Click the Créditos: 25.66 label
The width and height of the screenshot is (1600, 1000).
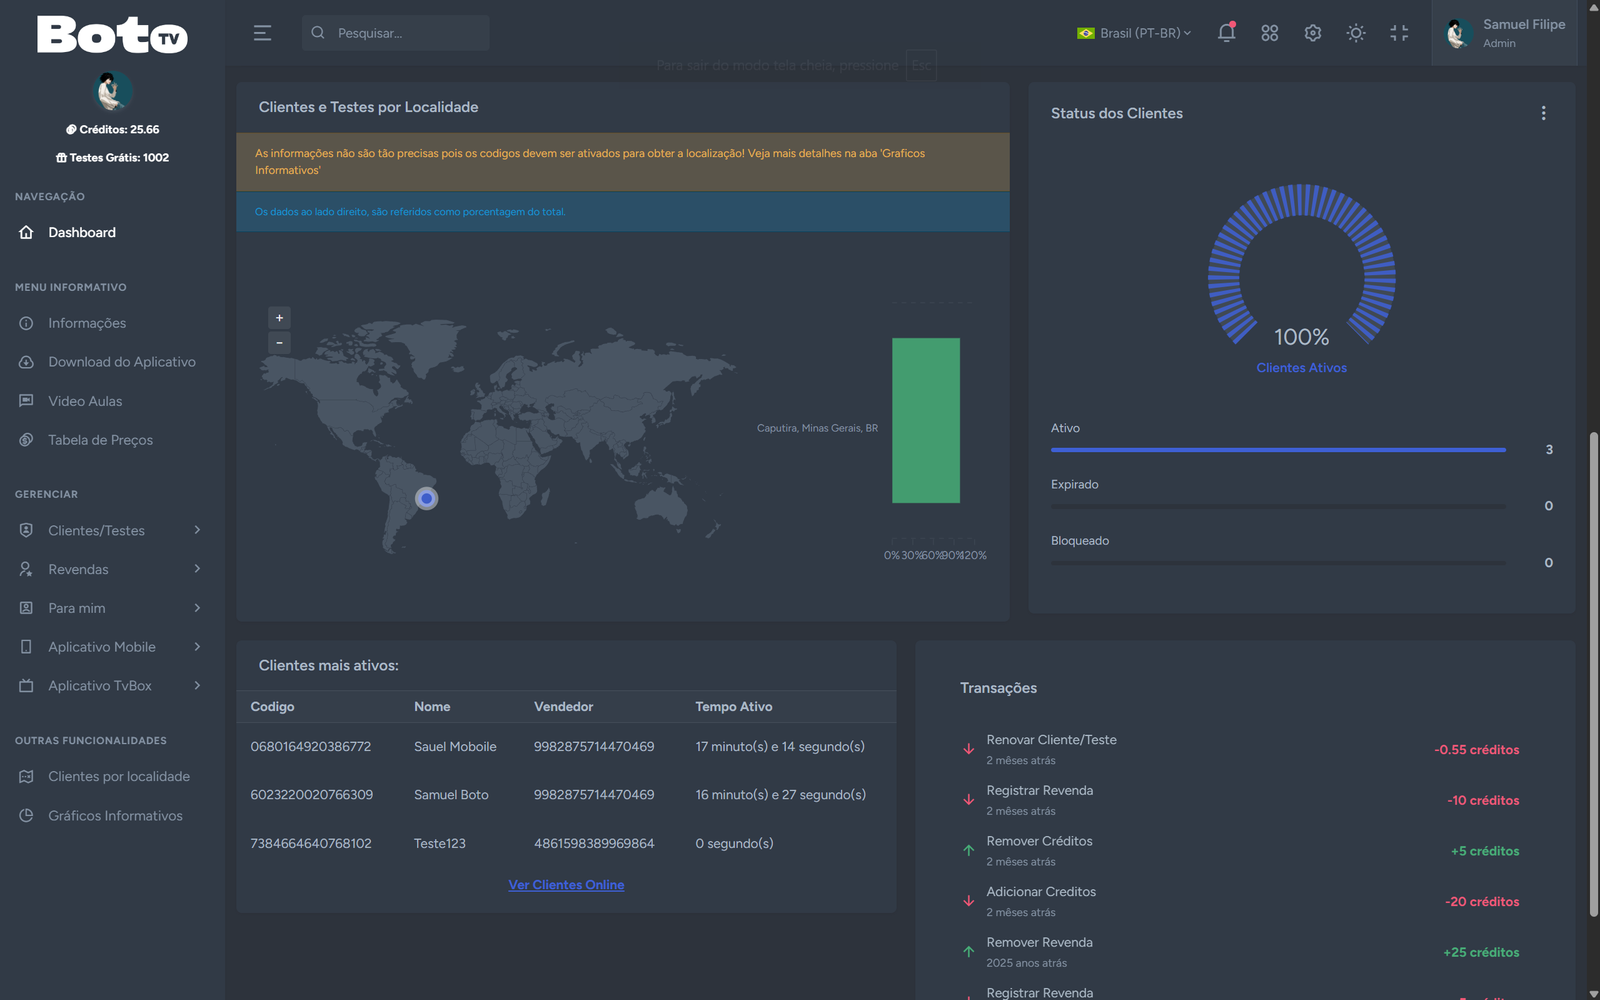(112, 130)
